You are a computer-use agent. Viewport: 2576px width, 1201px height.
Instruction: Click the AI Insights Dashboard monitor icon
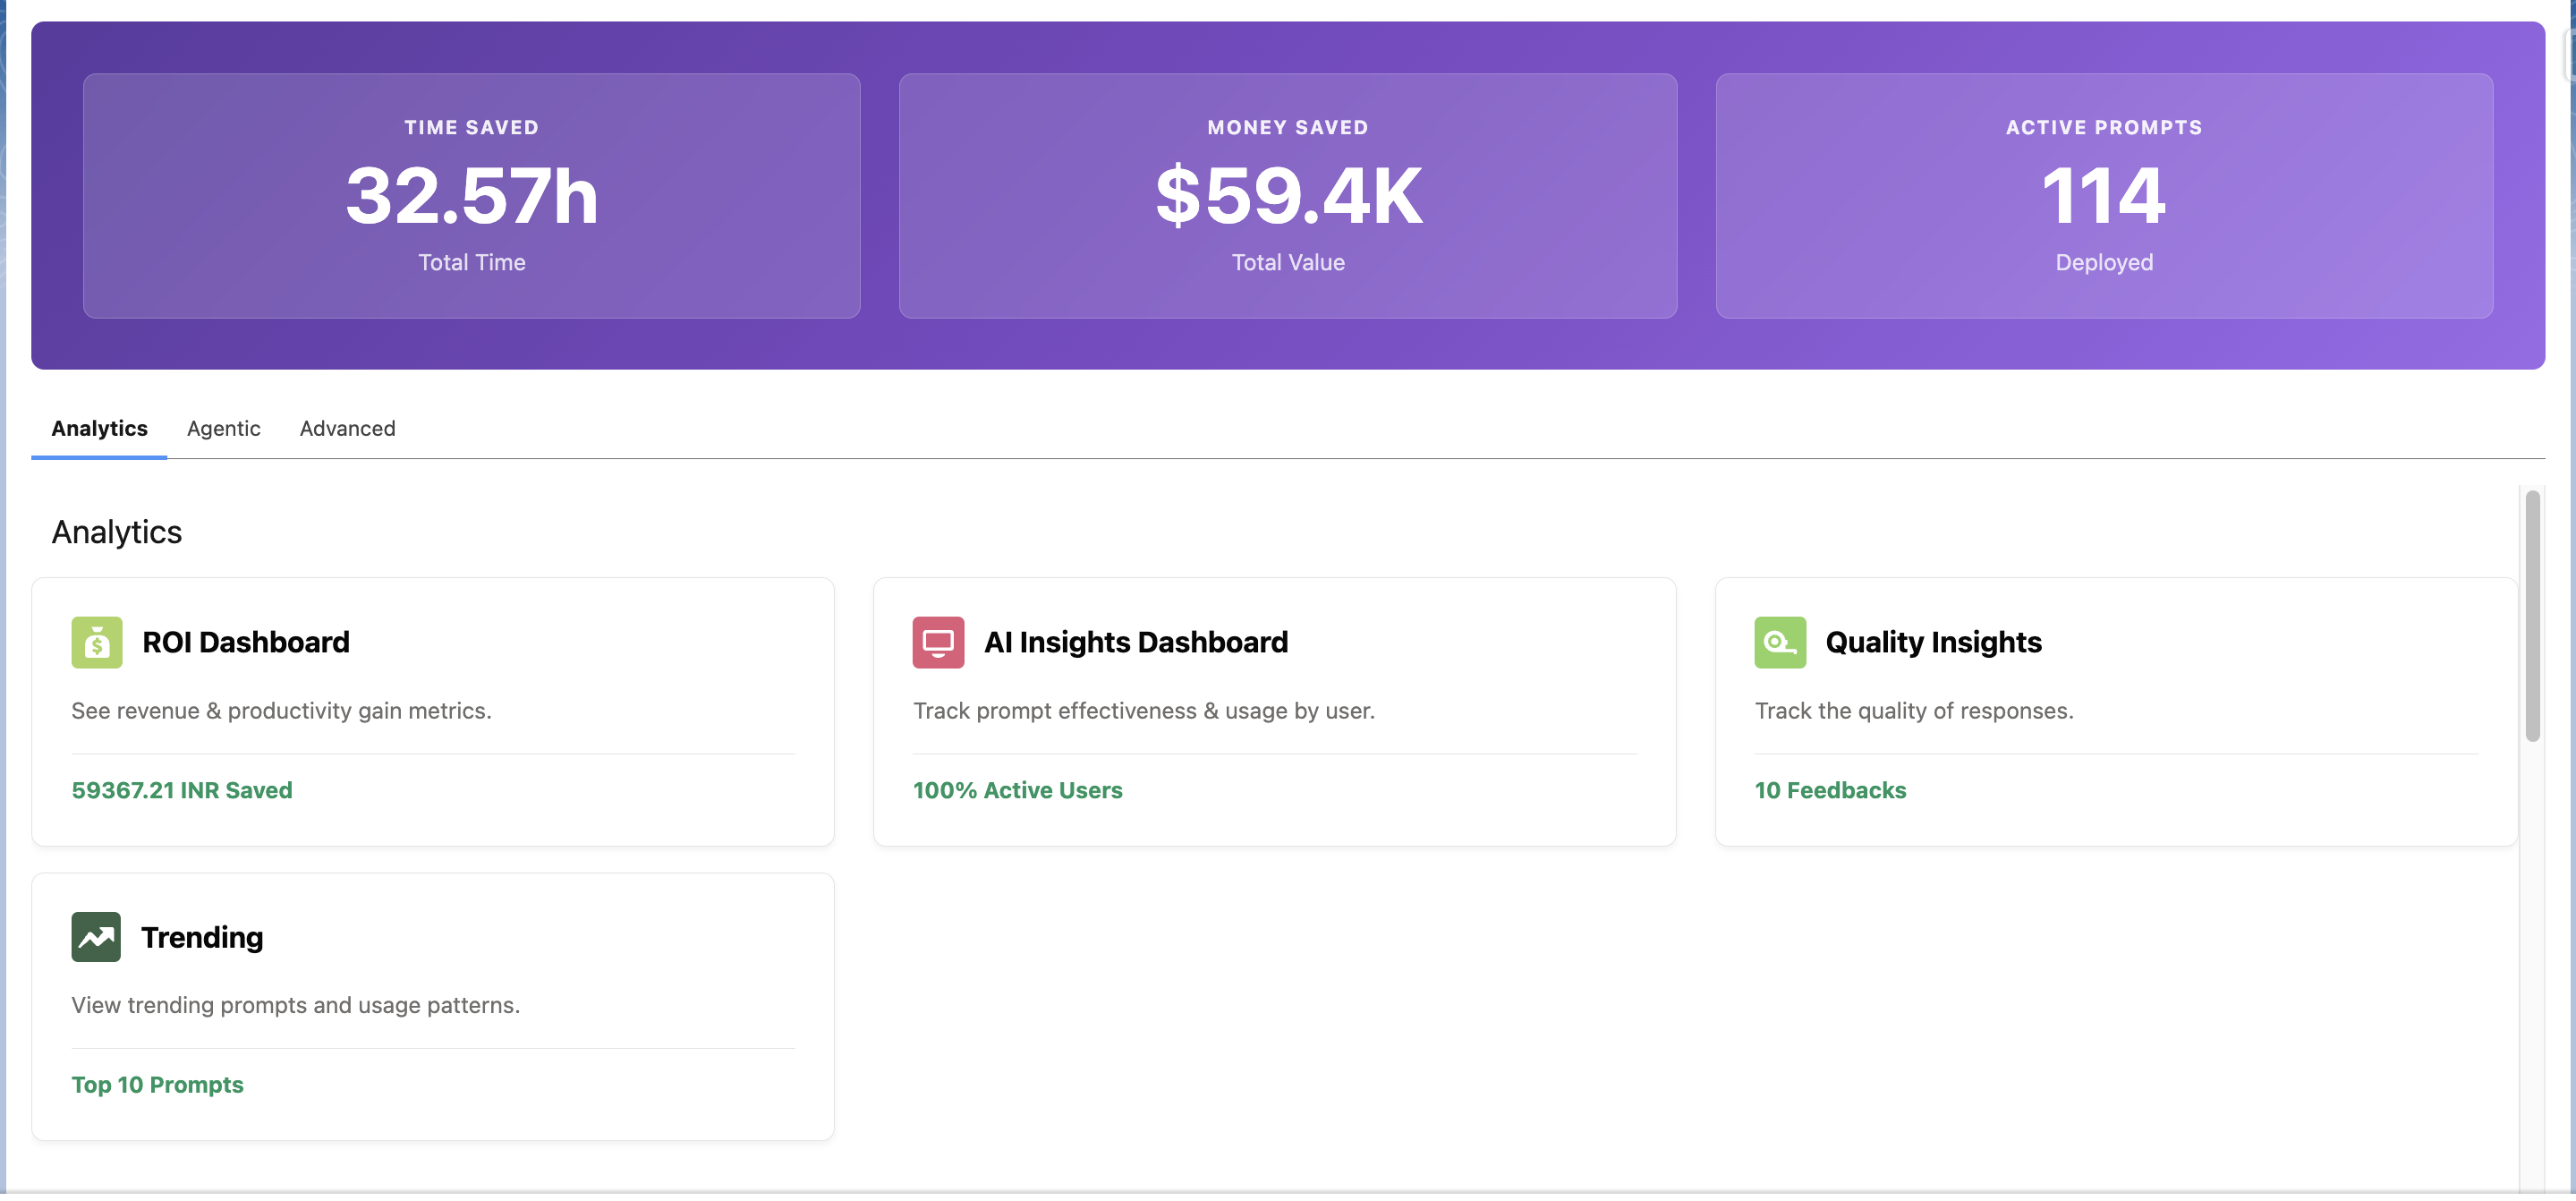(937, 642)
